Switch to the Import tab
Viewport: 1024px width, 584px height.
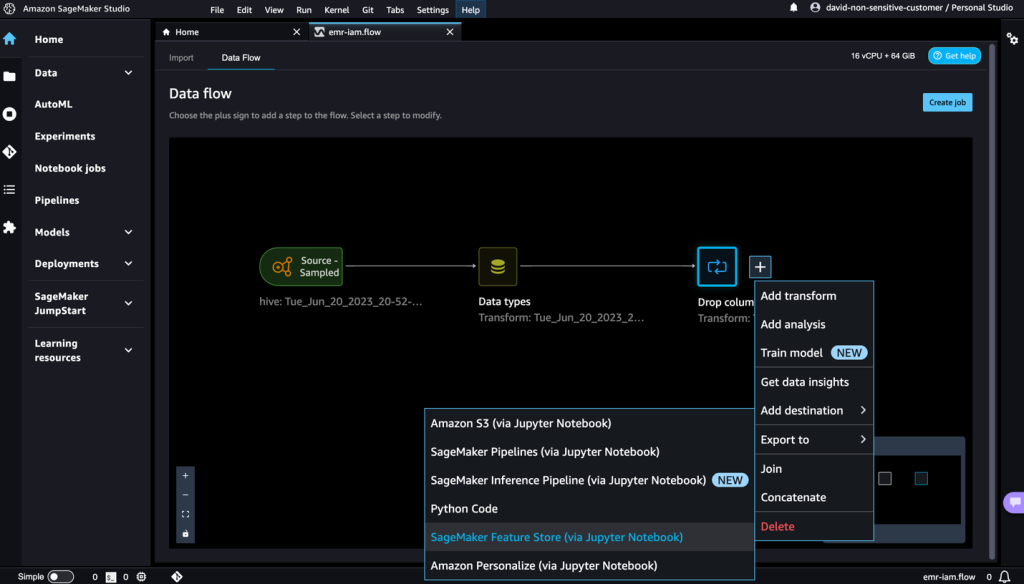point(181,57)
